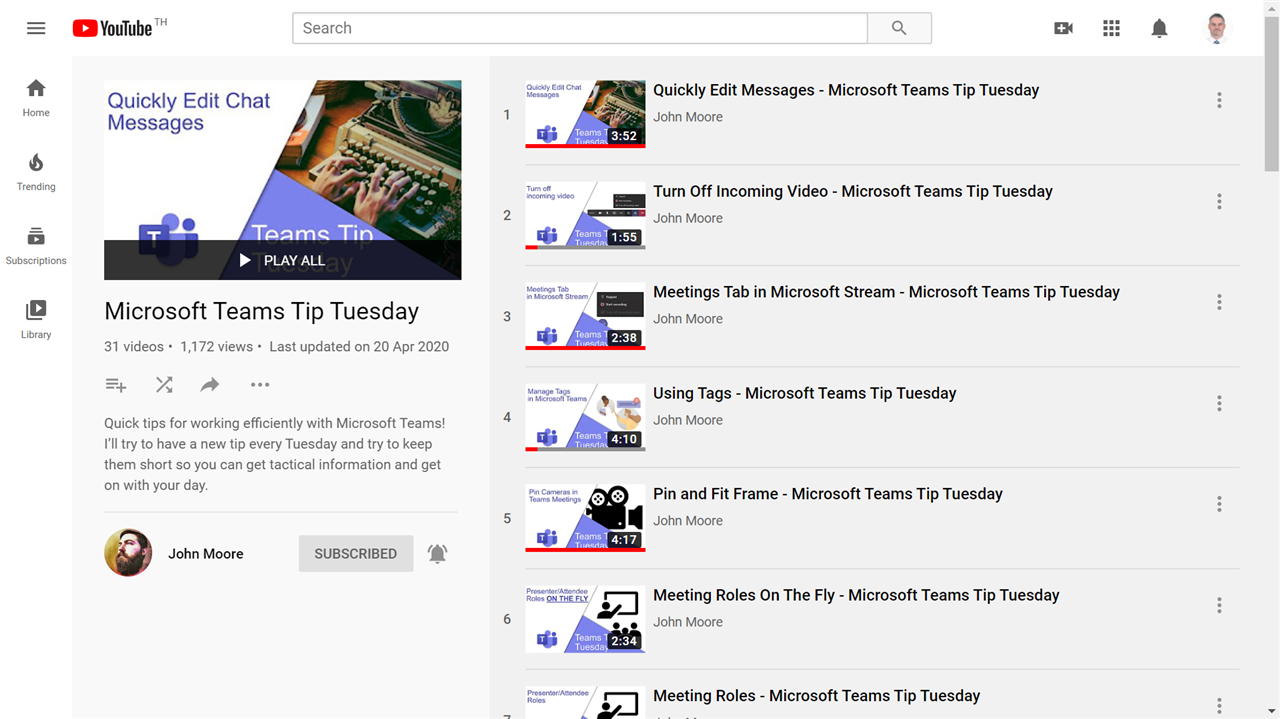
Task: Open options for Using Tags video
Action: pyautogui.click(x=1219, y=403)
